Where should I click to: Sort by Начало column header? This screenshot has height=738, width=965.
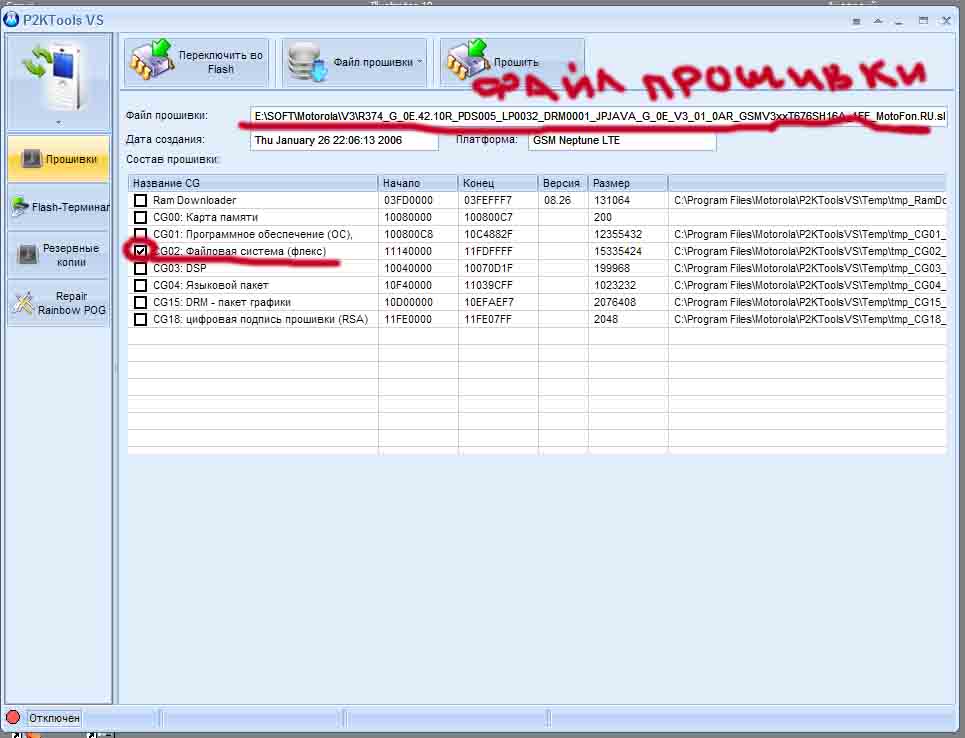[418, 183]
